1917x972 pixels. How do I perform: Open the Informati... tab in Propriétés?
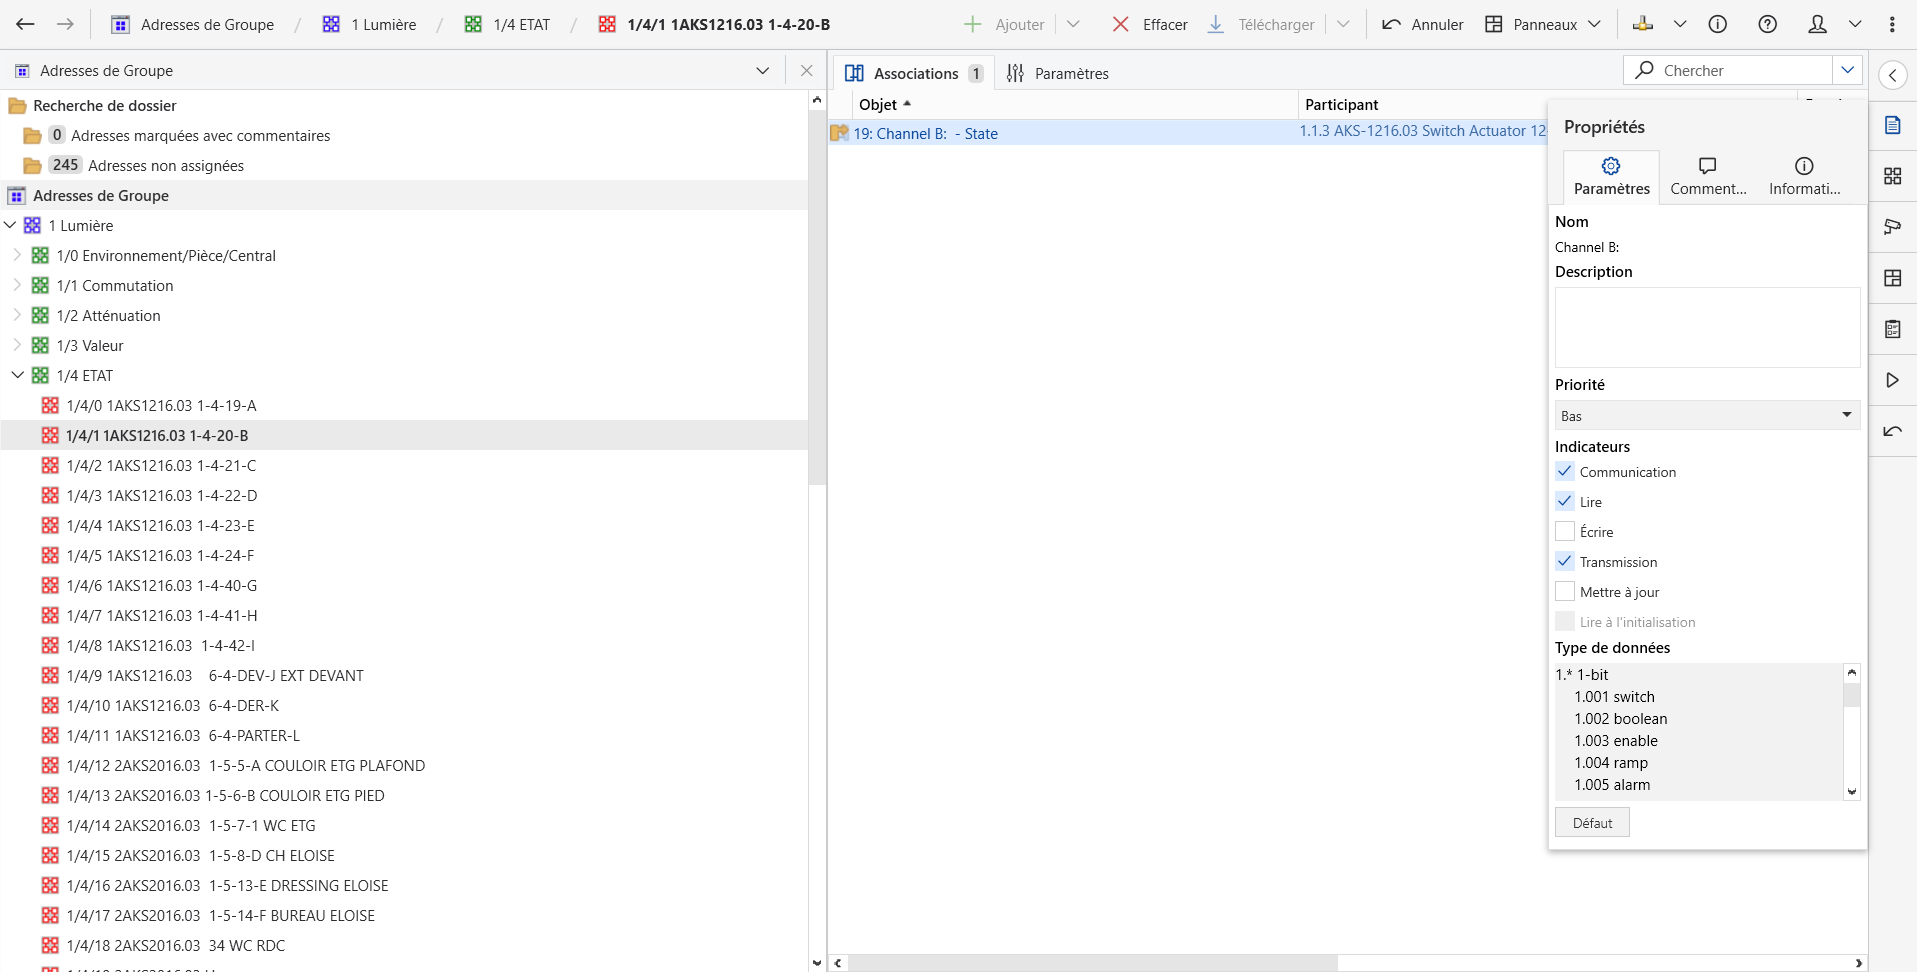click(1804, 177)
